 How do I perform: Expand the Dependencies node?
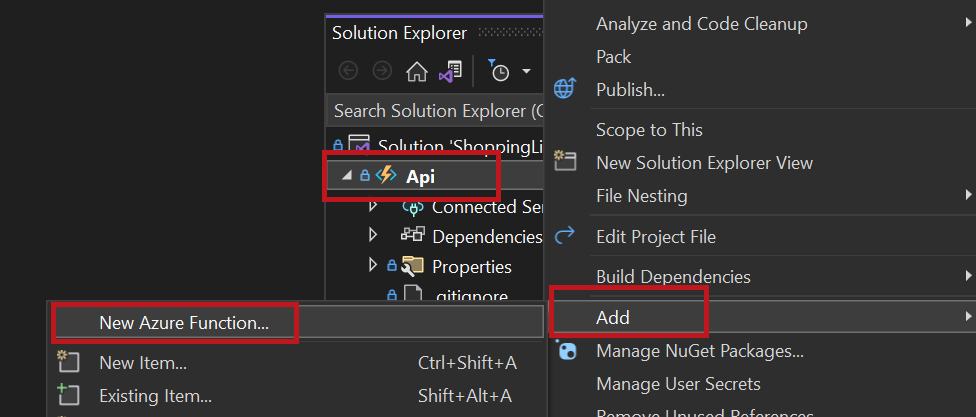[373, 235]
